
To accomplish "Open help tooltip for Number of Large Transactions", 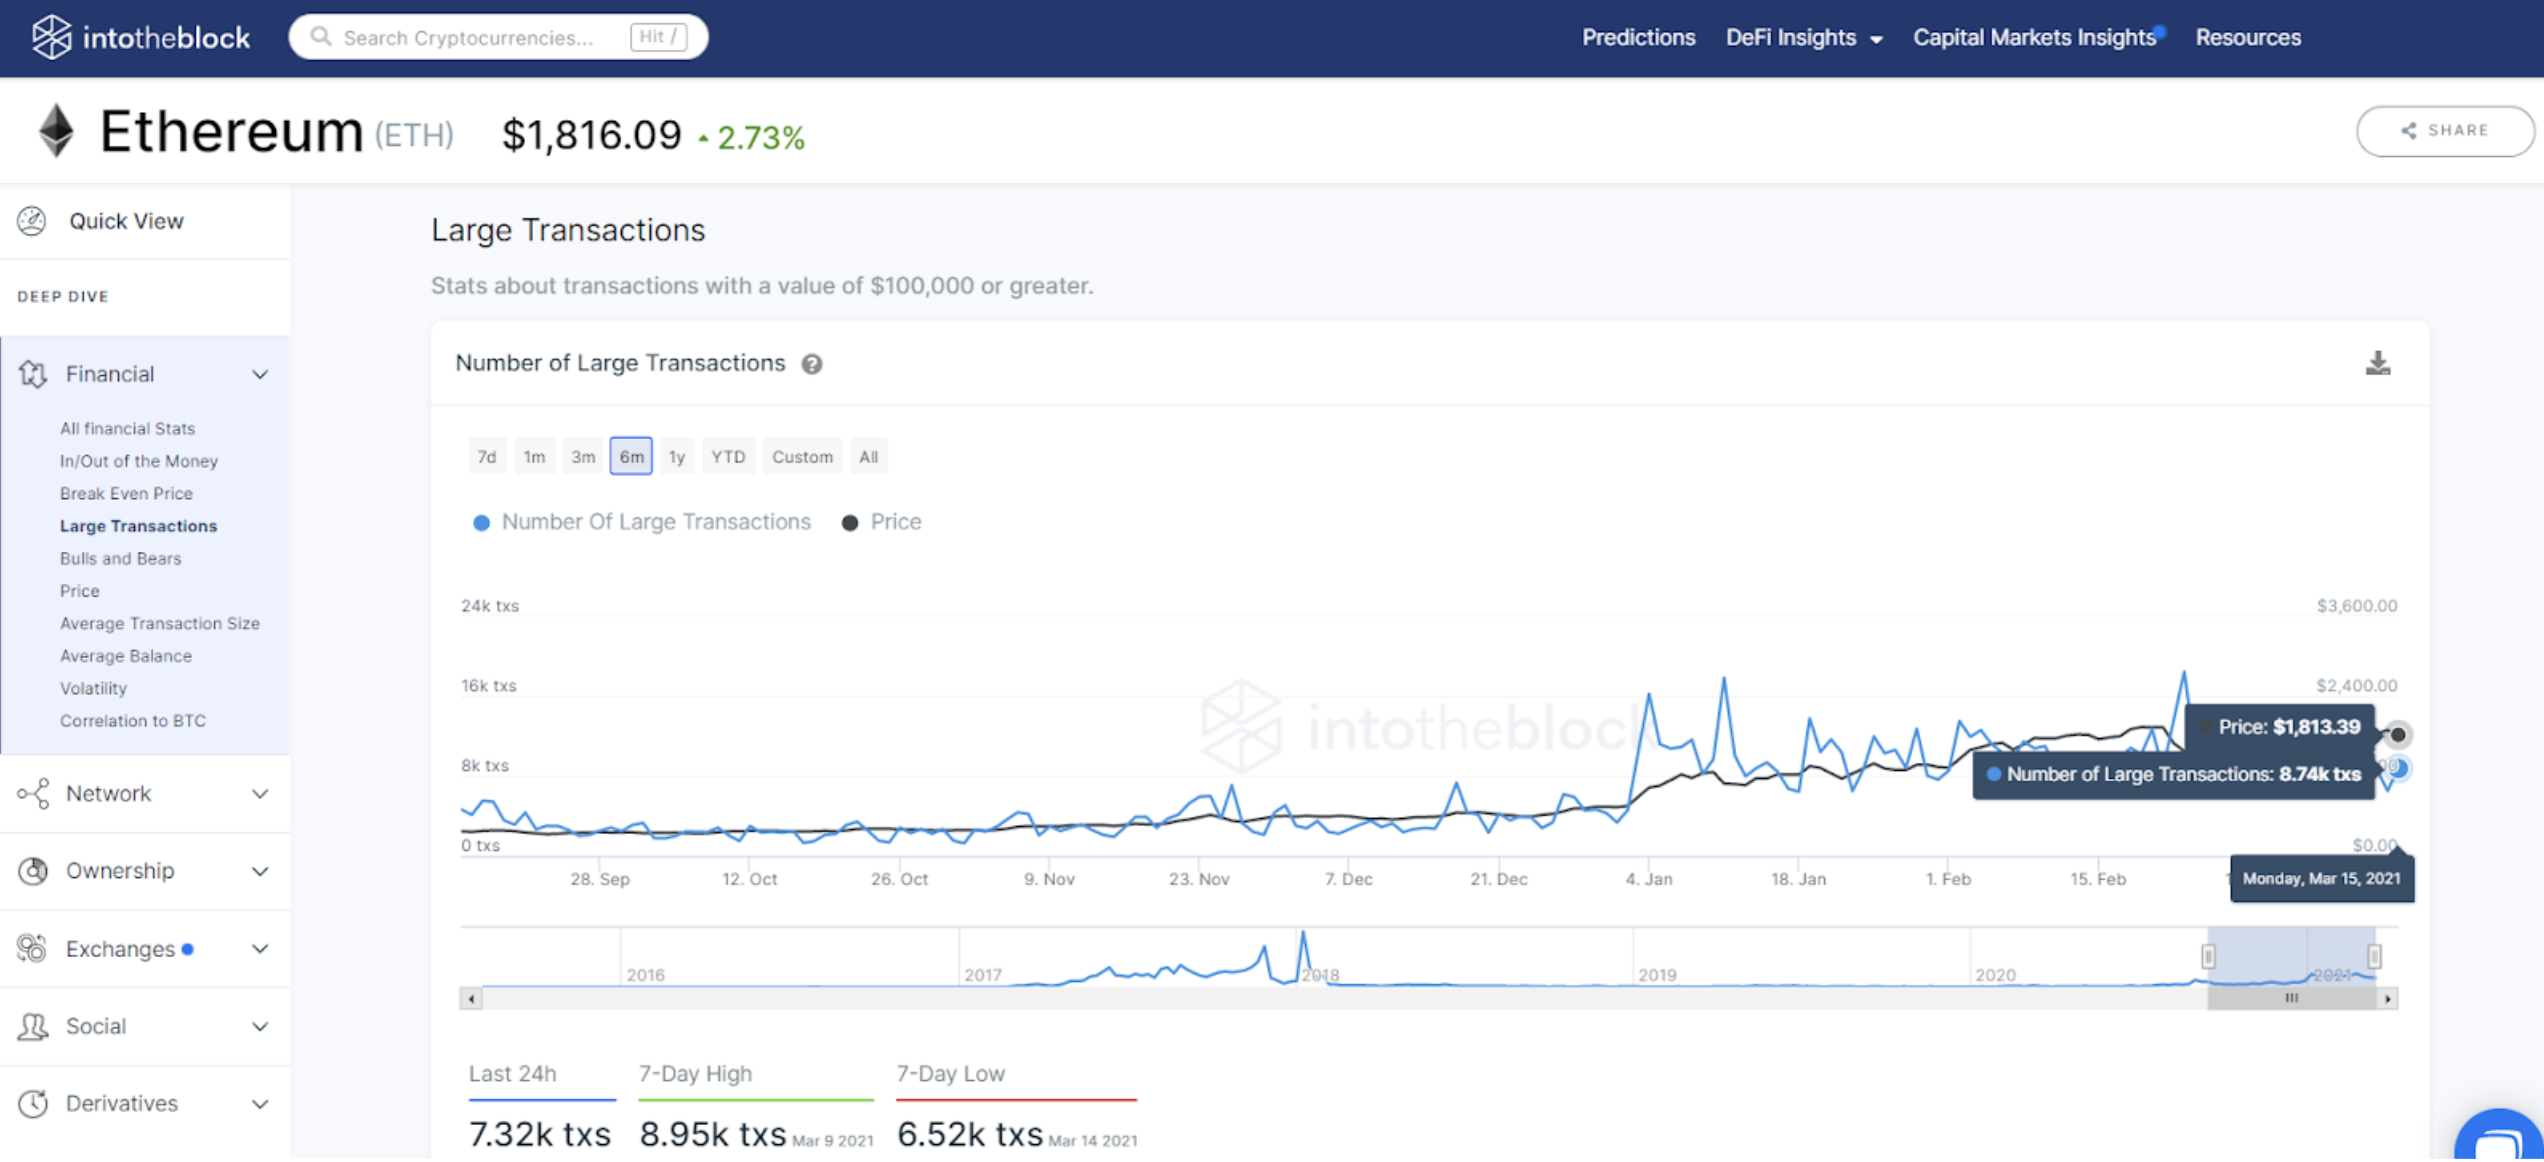I will click(812, 365).
